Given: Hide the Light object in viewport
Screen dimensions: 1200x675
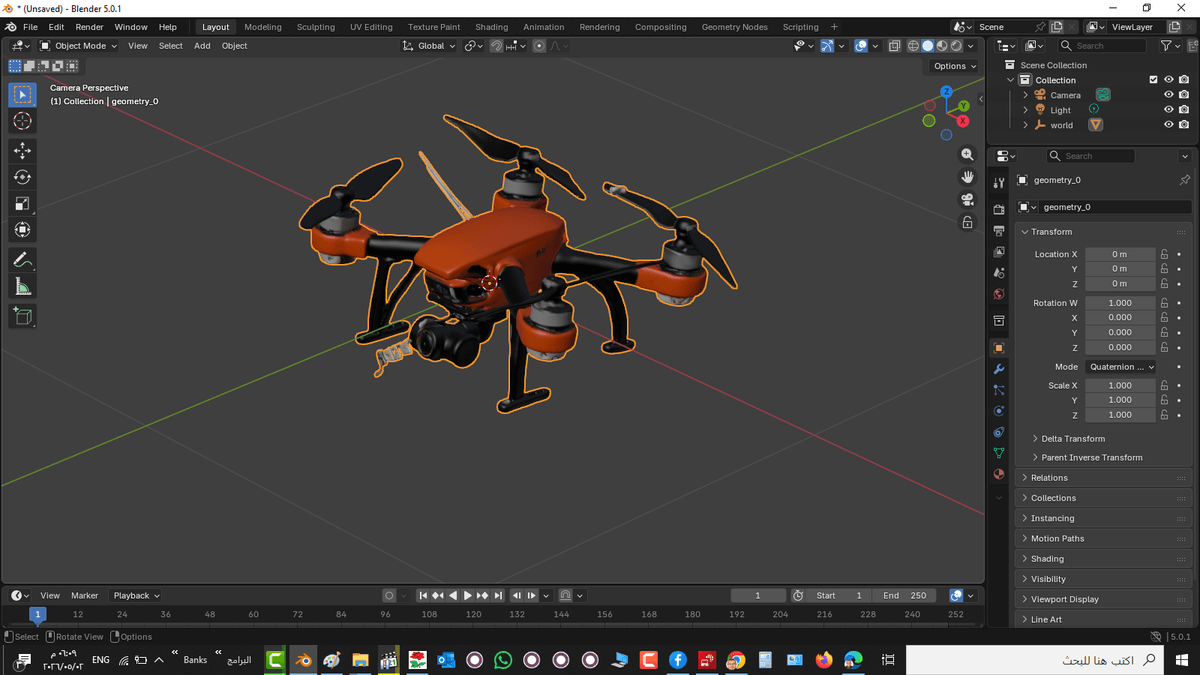Looking at the screenshot, I should tap(1168, 110).
